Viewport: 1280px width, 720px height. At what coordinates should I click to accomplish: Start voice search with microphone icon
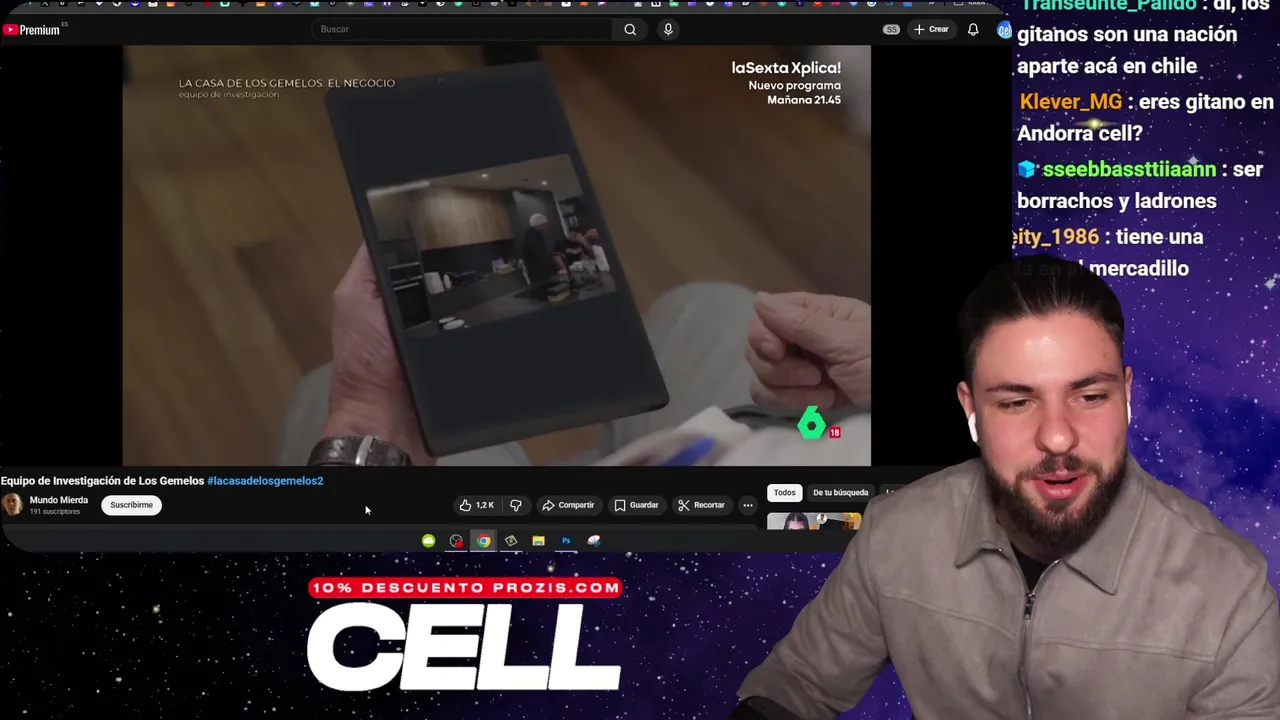point(668,29)
